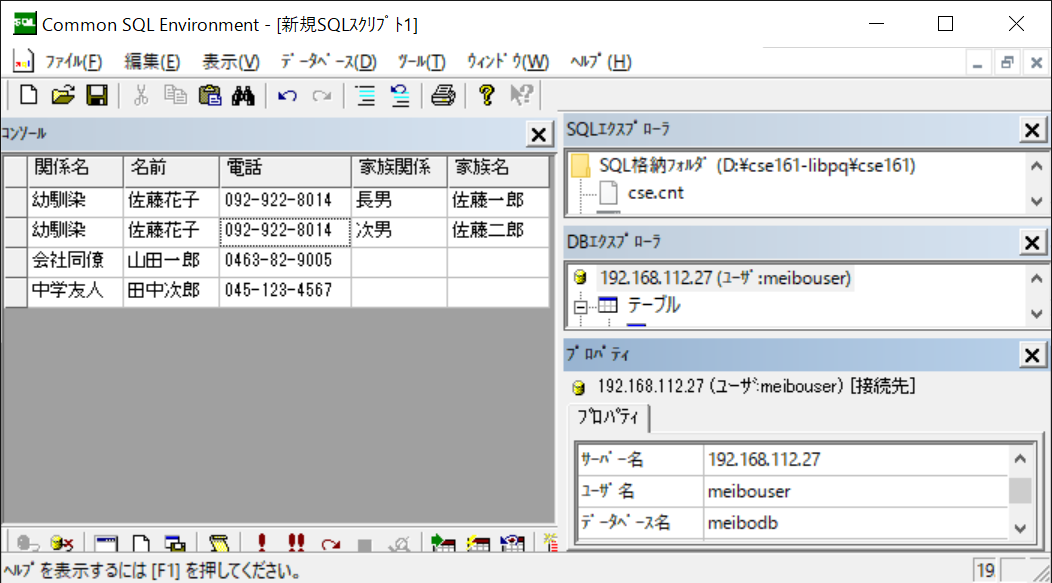This screenshot has width=1052, height=583.
Task: Open the ツール(T) menu
Action: [421, 62]
